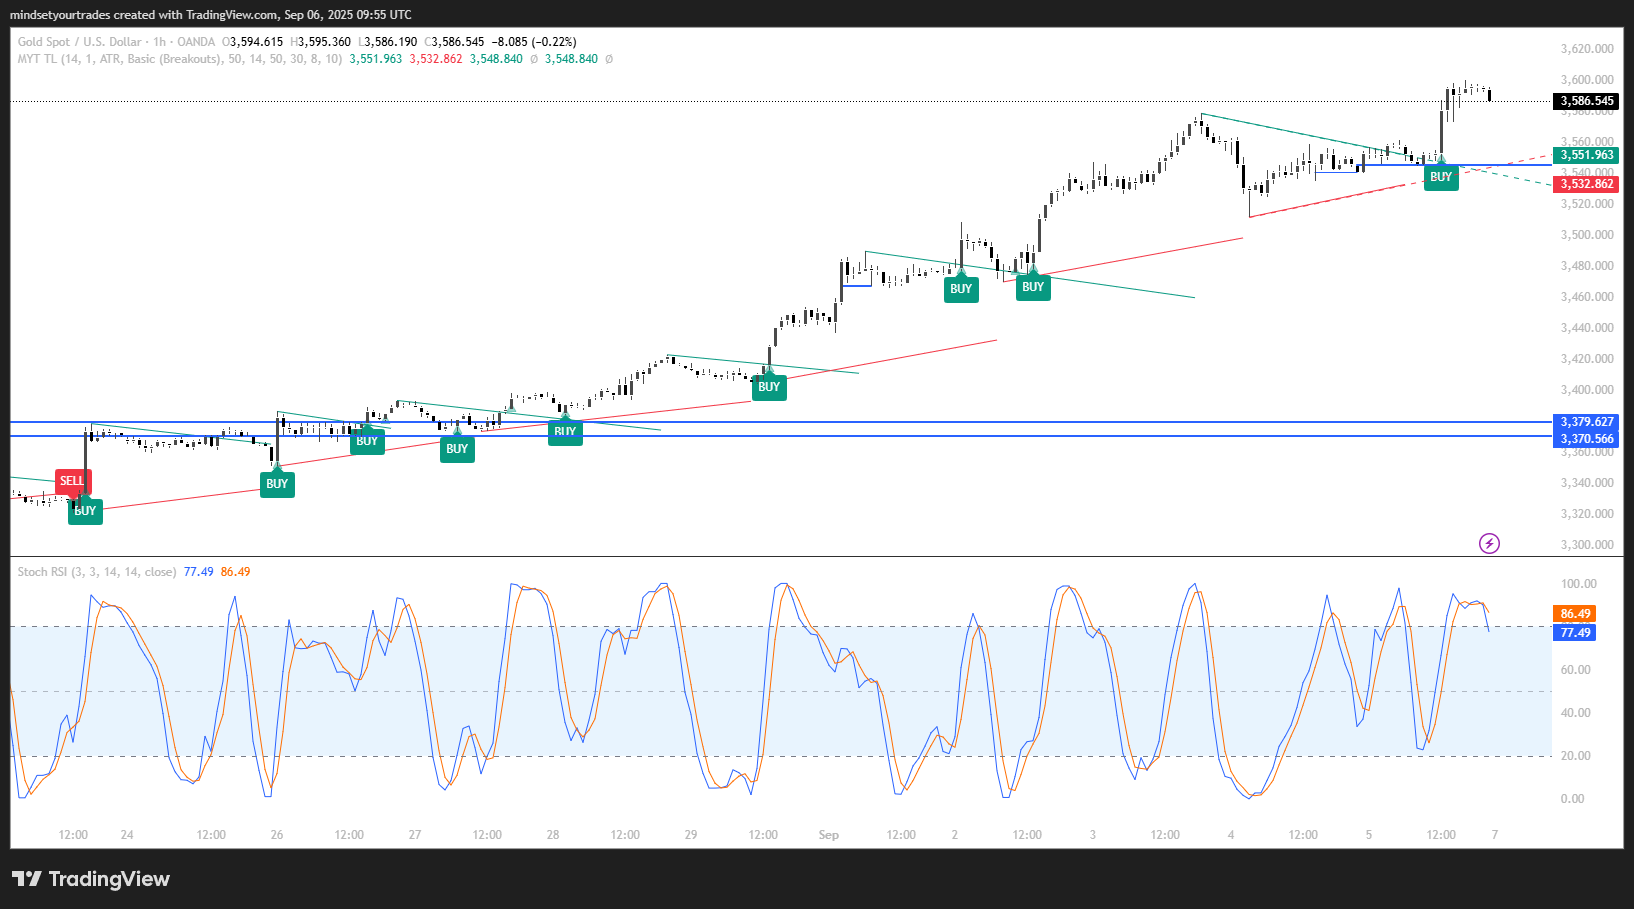
Task: Click the orange 86.49 Stoch RSI value tag
Action: tap(1575, 614)
